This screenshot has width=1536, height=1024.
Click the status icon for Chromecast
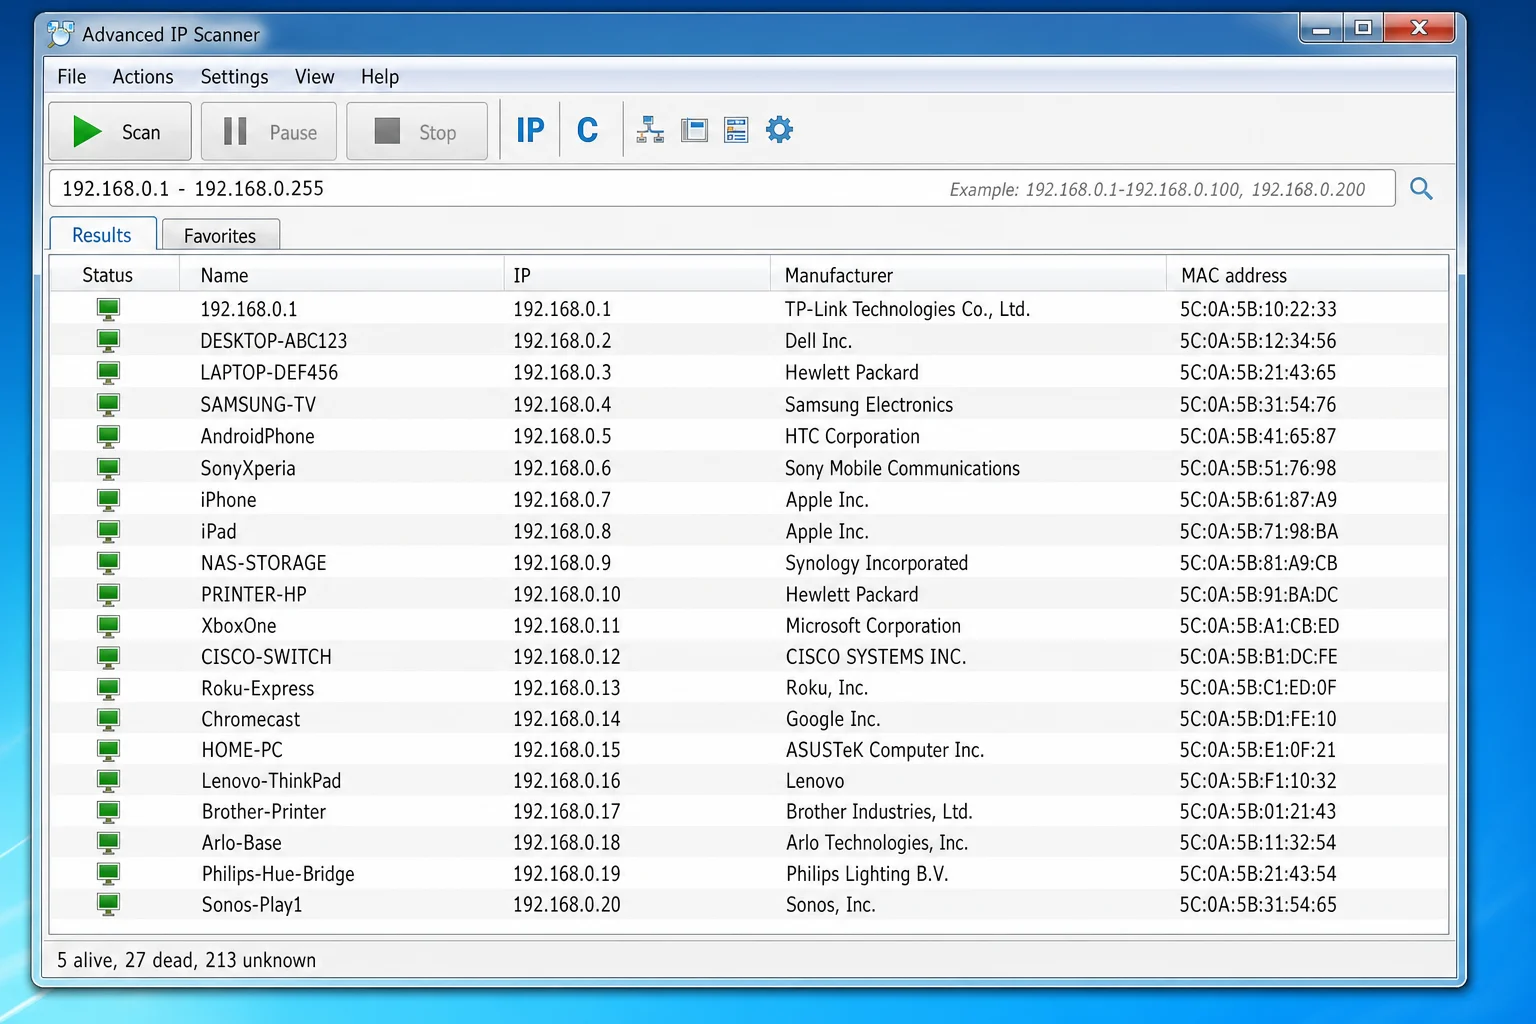(108, 719)
